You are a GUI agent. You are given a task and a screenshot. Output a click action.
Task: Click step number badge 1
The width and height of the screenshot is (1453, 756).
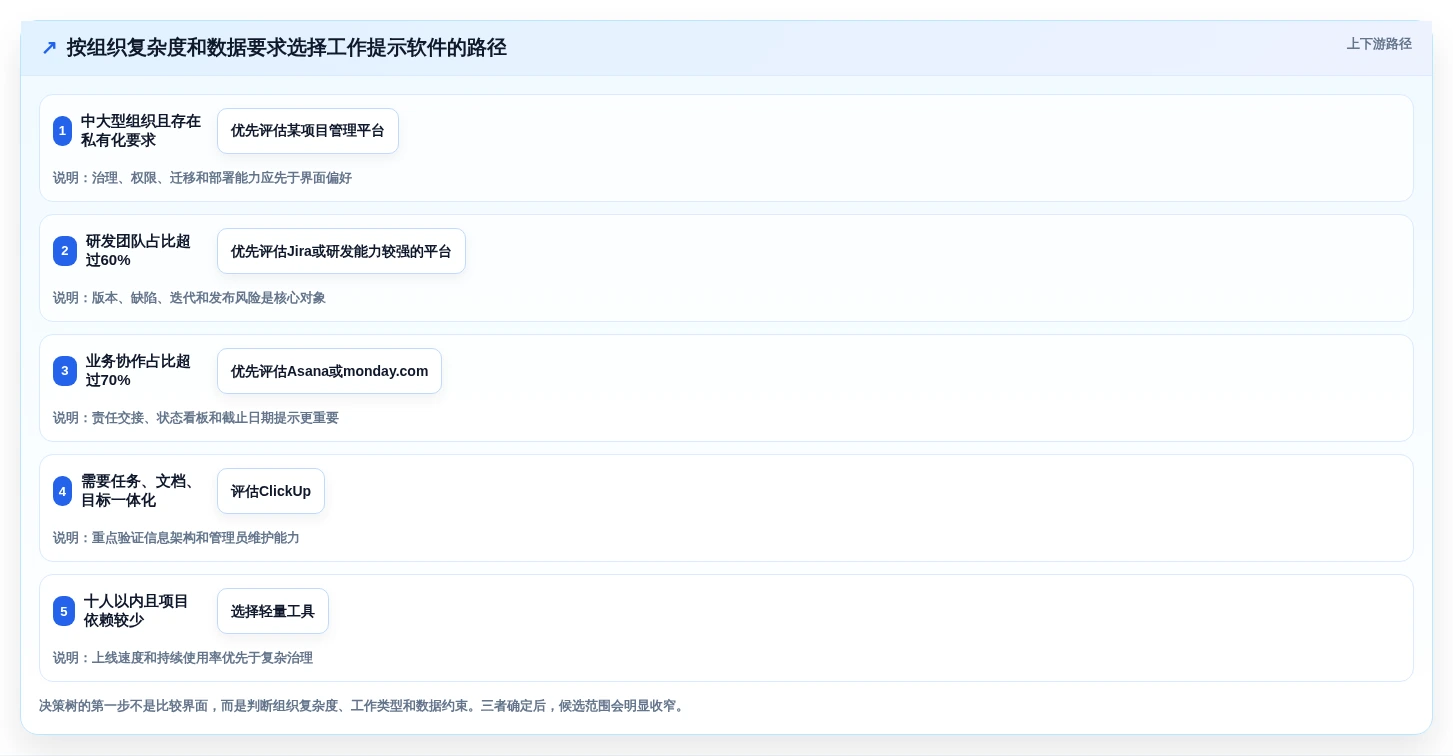pyautogui.click(x=62, y=131)
